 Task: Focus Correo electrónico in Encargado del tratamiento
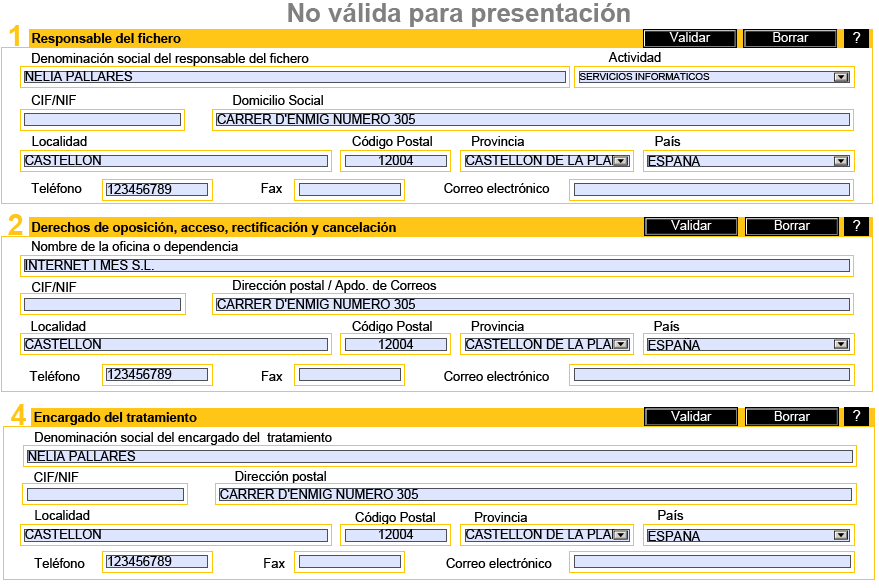[x=712, y=562]
